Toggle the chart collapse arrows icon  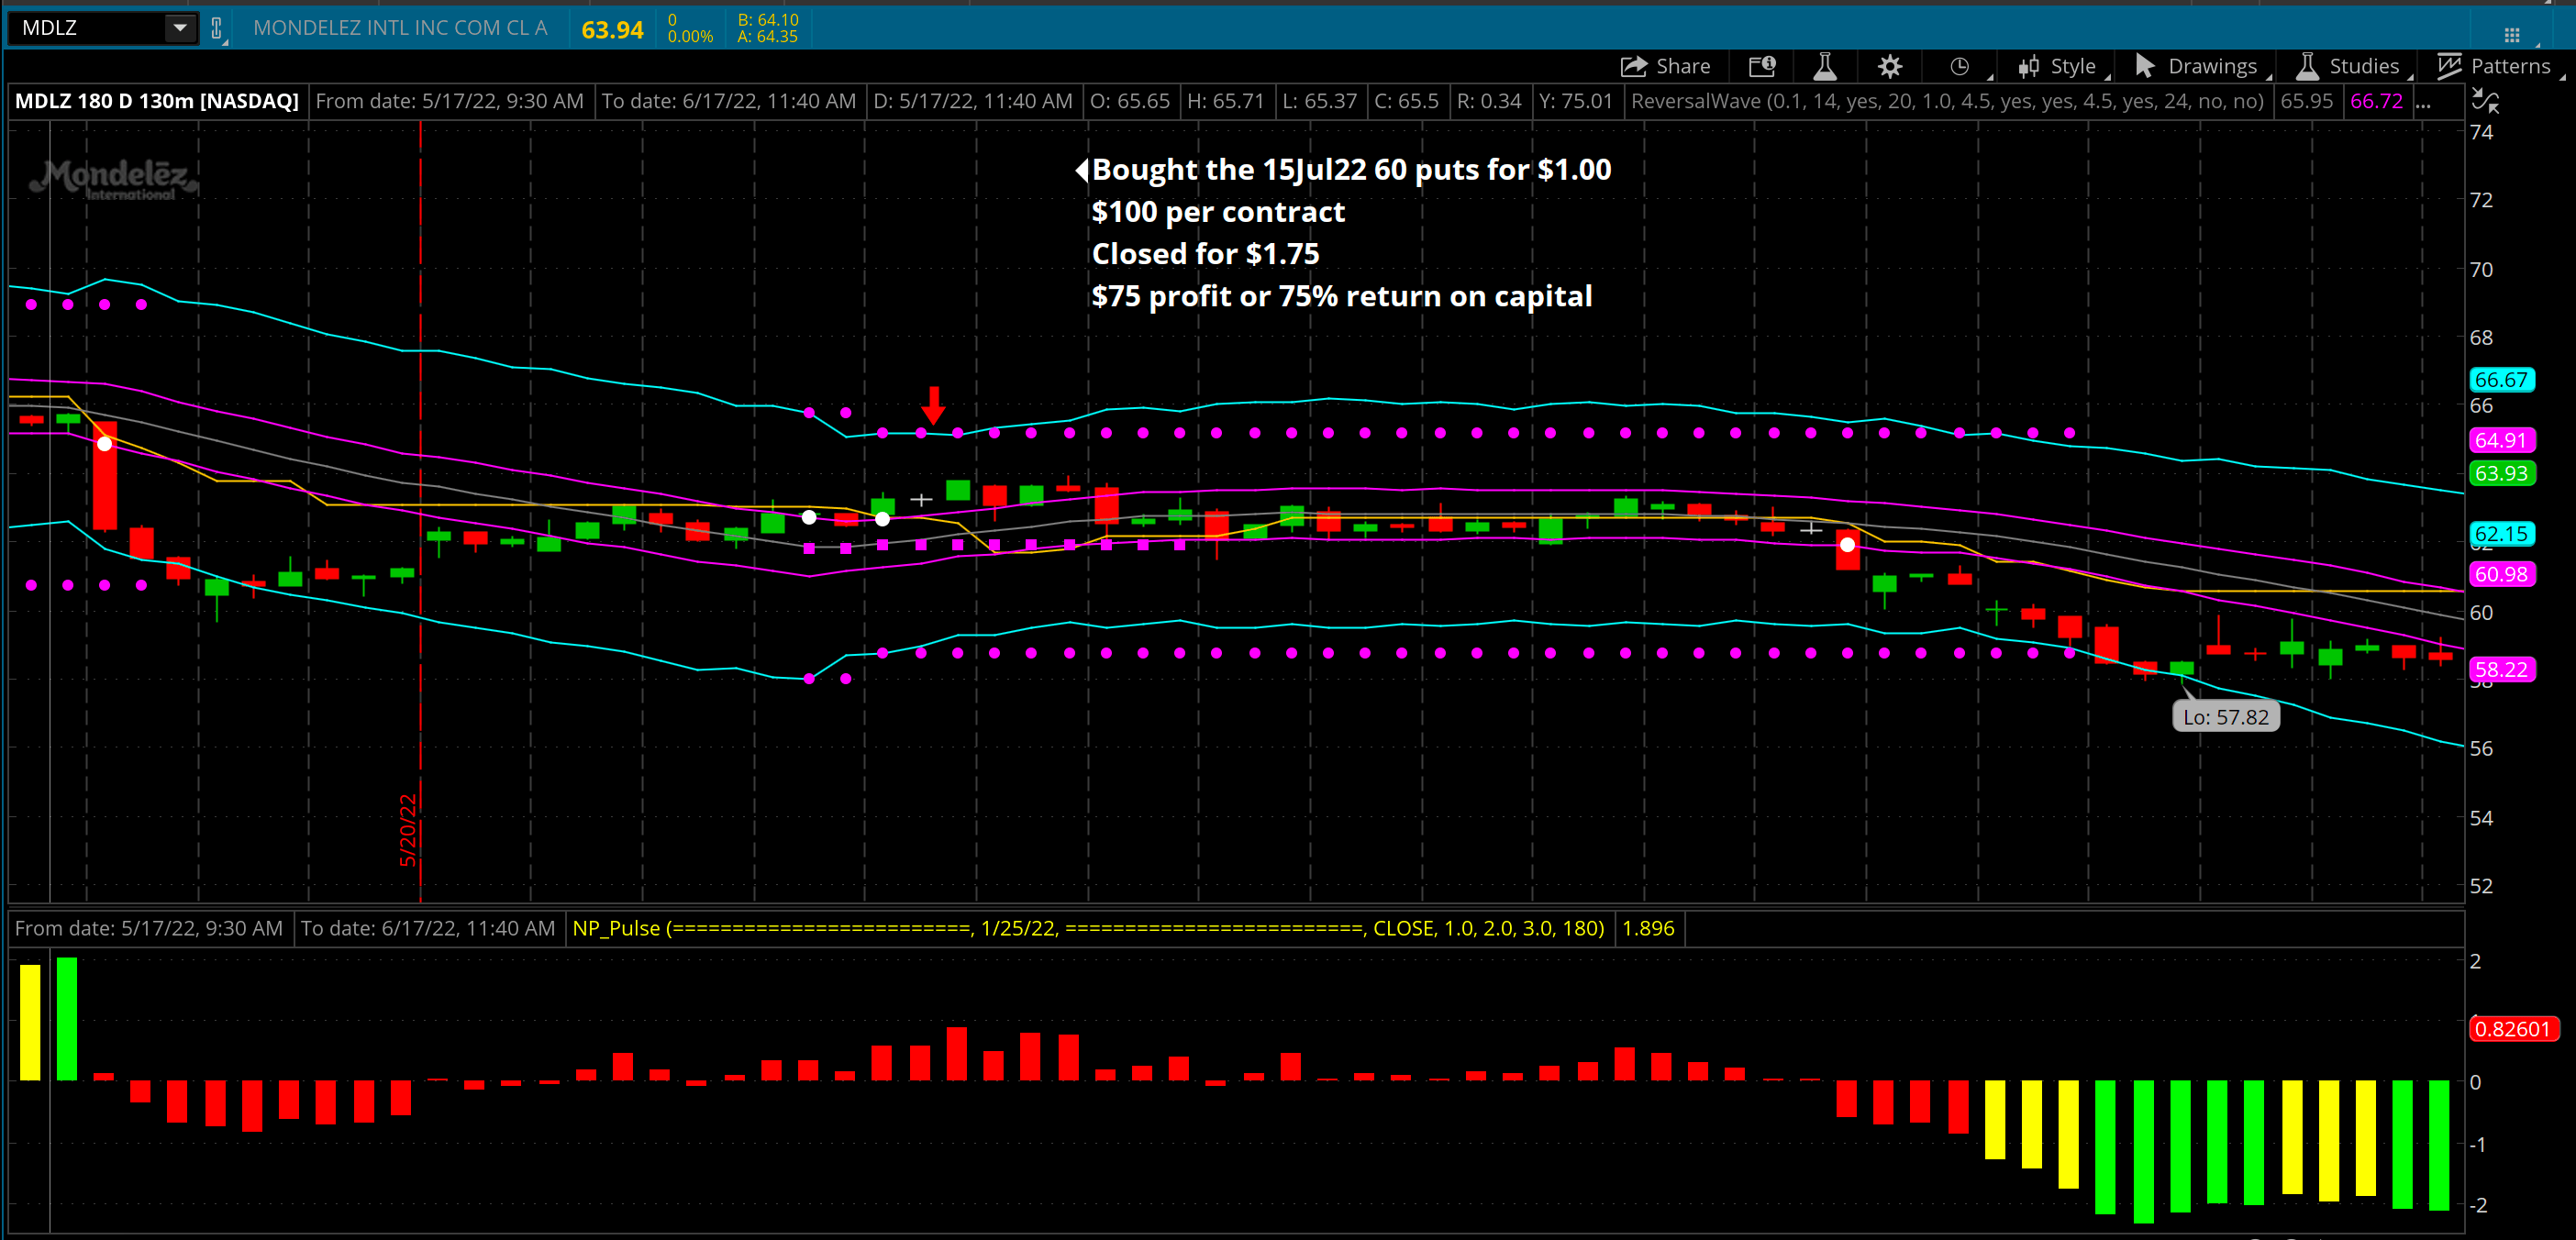point(2485,100)
